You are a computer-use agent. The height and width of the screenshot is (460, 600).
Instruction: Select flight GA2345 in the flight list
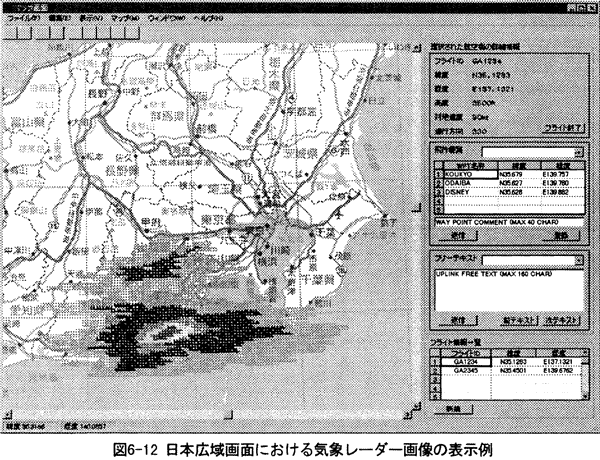(x=466, y=371)
